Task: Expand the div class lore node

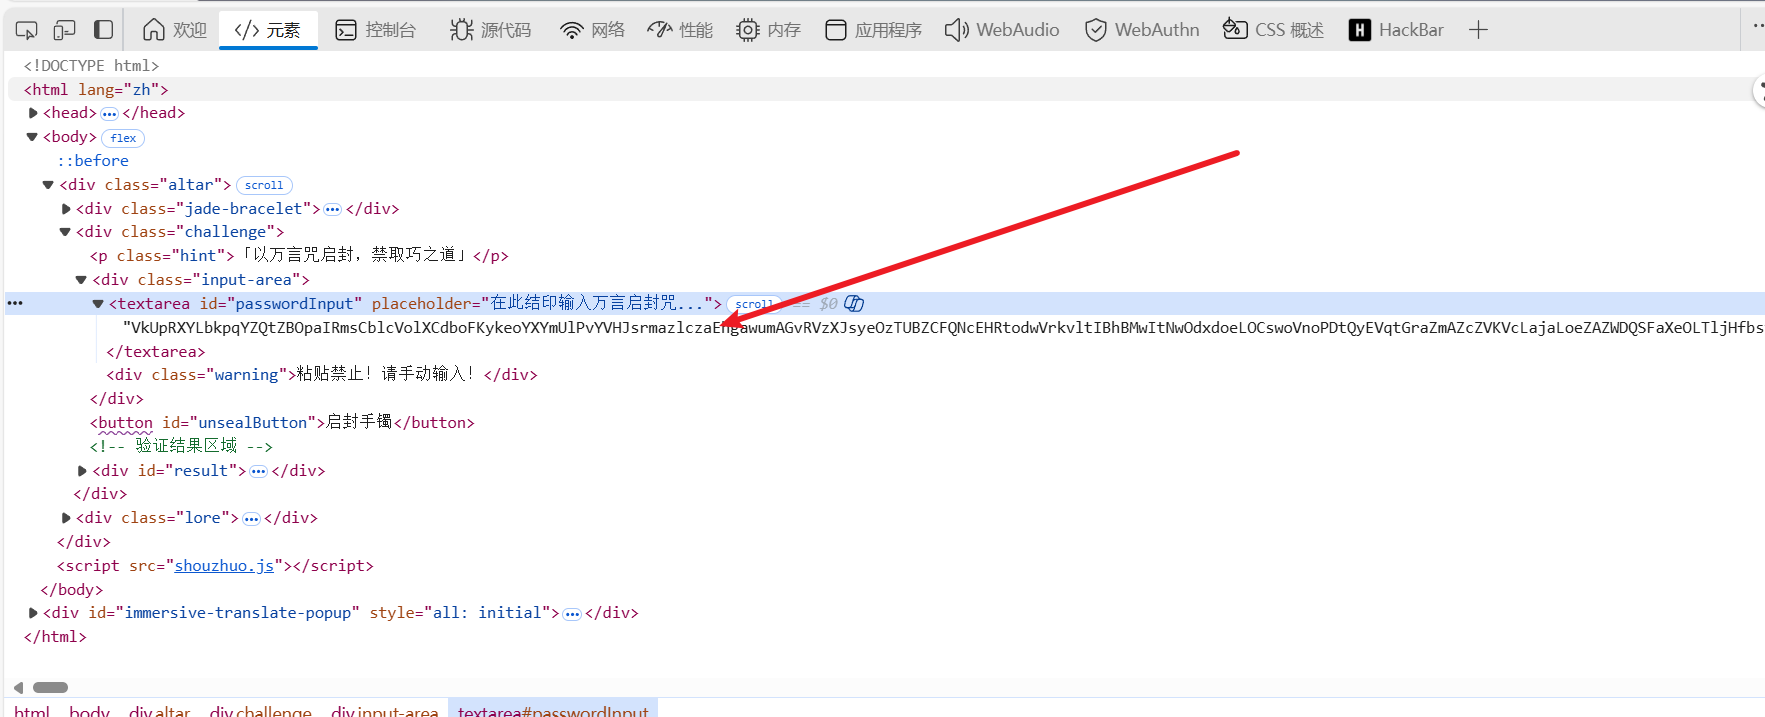Action: (66, 518)
